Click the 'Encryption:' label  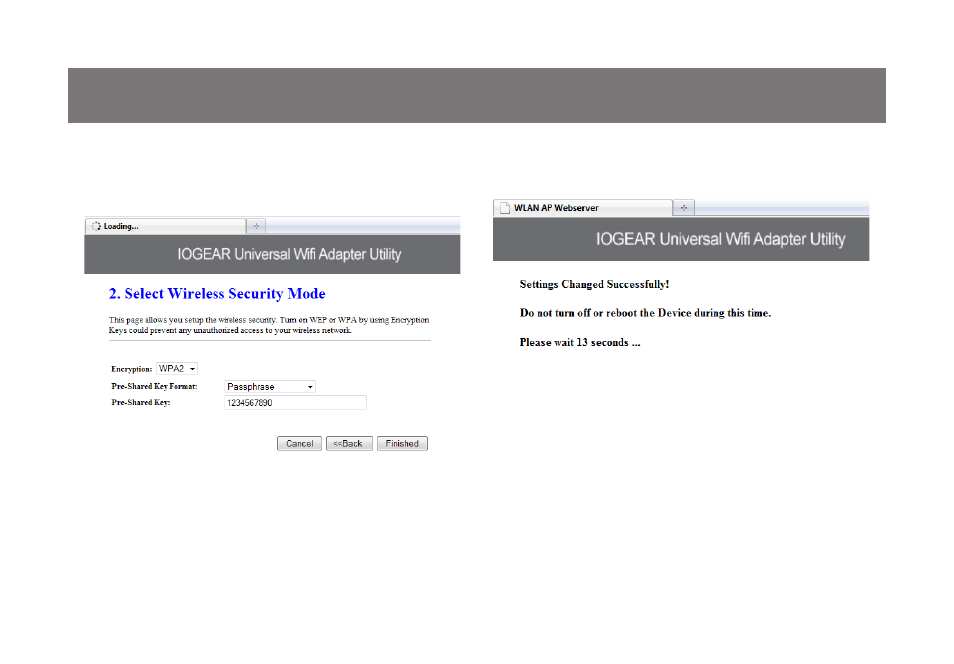pos(131,369)
